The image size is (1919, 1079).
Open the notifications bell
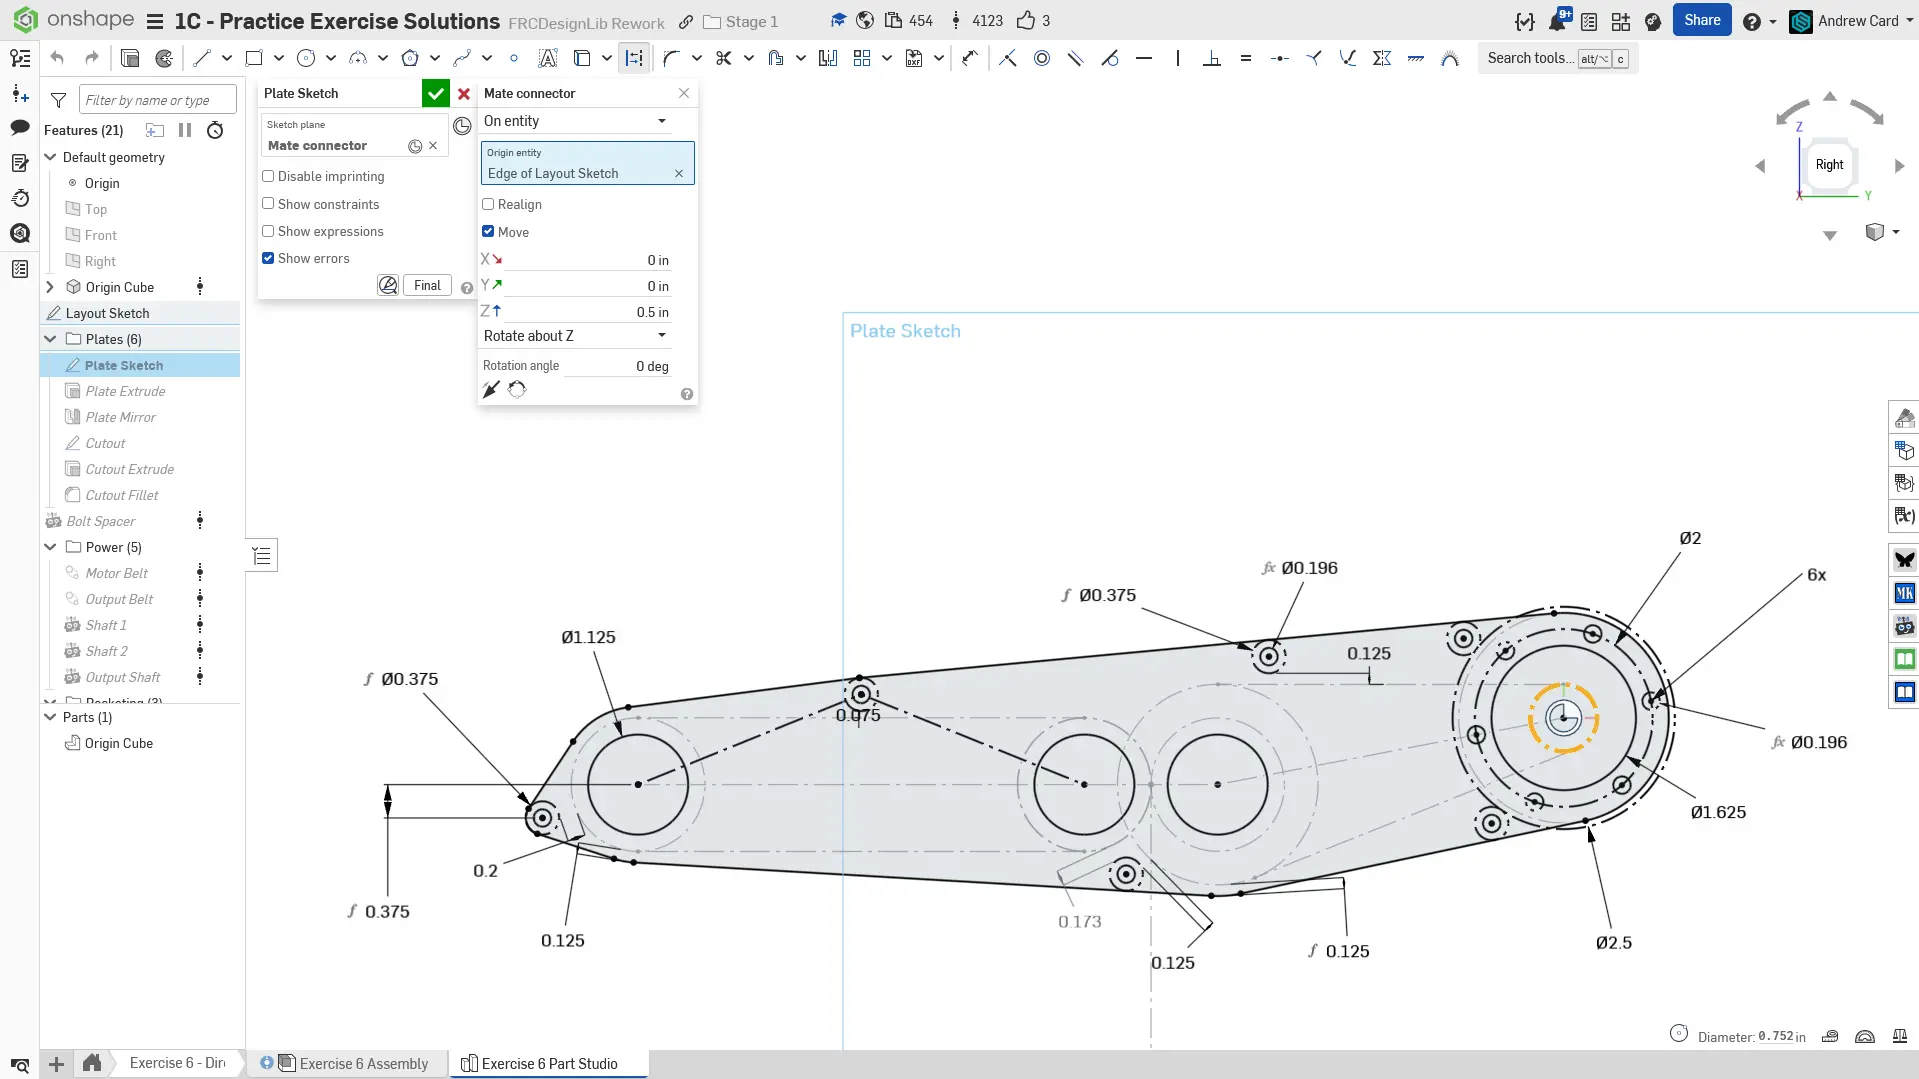1557,21
